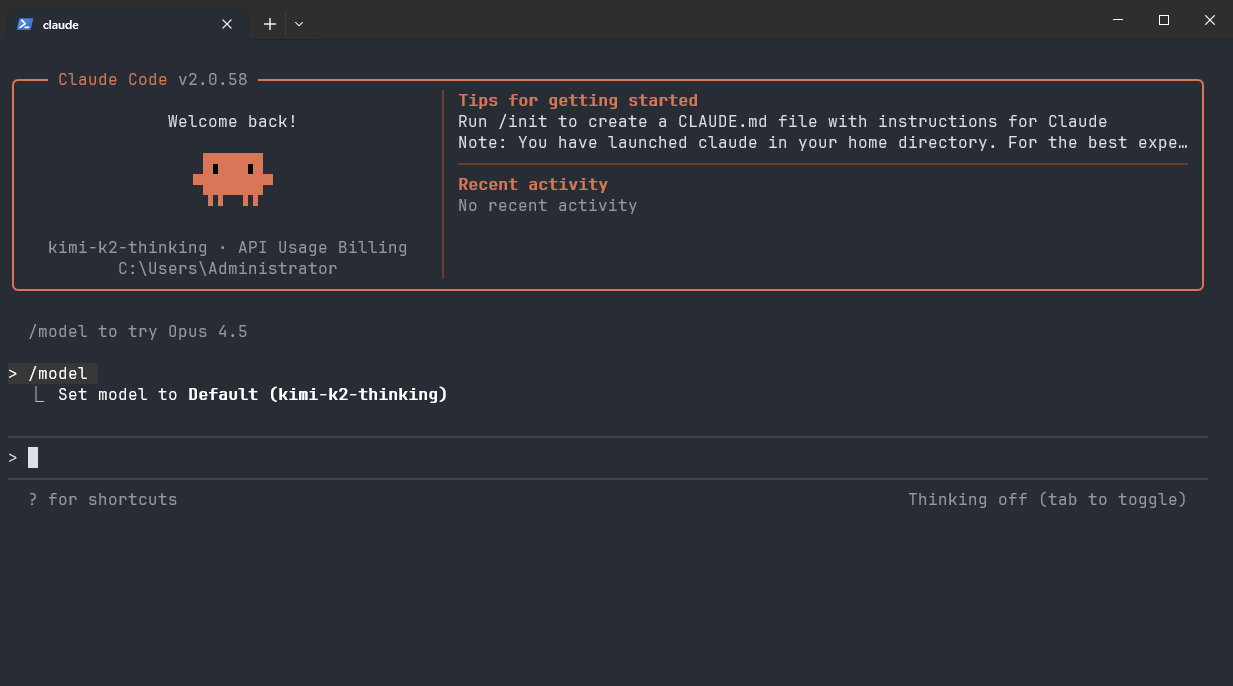Click the 'Run /init to create a CLAUDE.md' tip
Image resolution: width=1233 pixels, height=686 pixels.
(783, 121)
